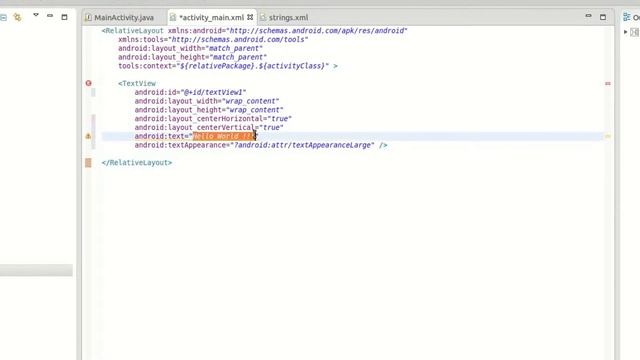Select the element icon in the Outline tree
Image resolution: width=640 pixels, height=360 pixels.
pyautogui.click(x=635, y=32)
